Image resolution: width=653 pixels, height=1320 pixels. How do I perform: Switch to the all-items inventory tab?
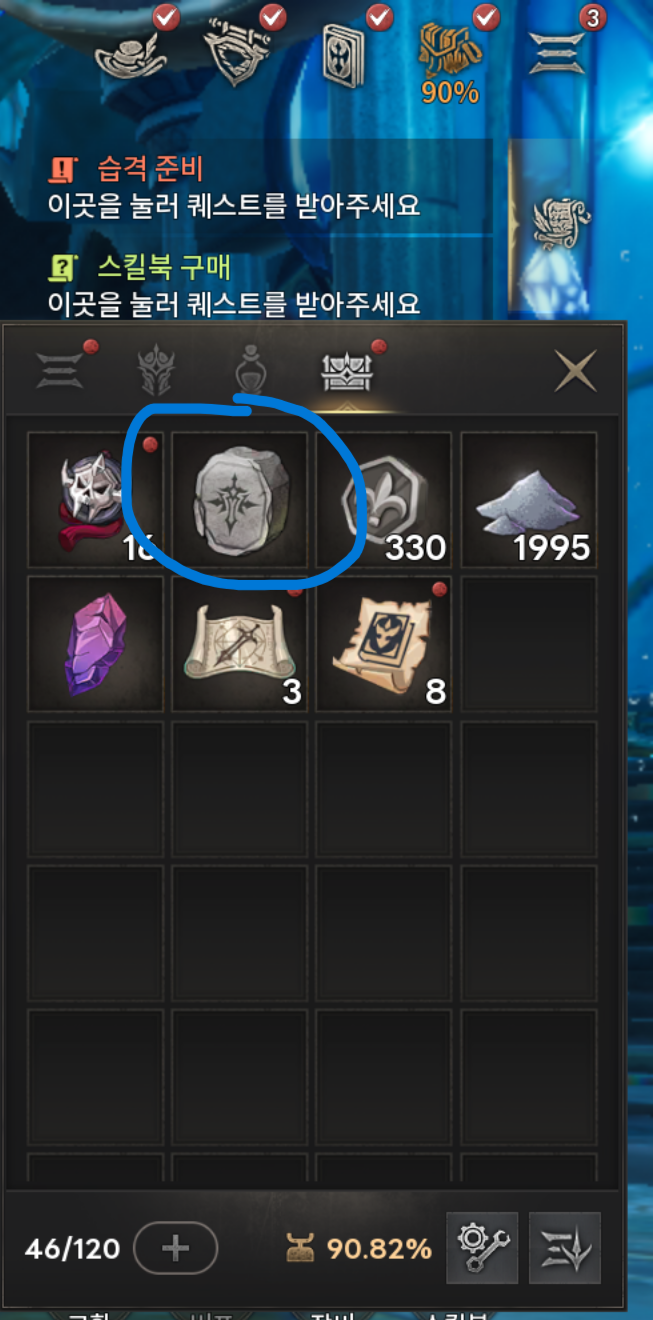click(59, 371)
